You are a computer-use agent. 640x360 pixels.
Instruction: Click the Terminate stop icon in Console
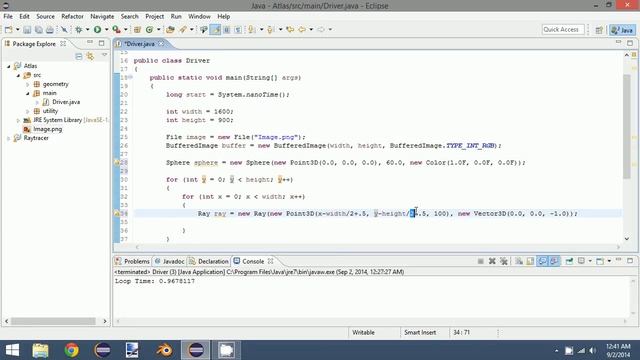pos(480,261)
